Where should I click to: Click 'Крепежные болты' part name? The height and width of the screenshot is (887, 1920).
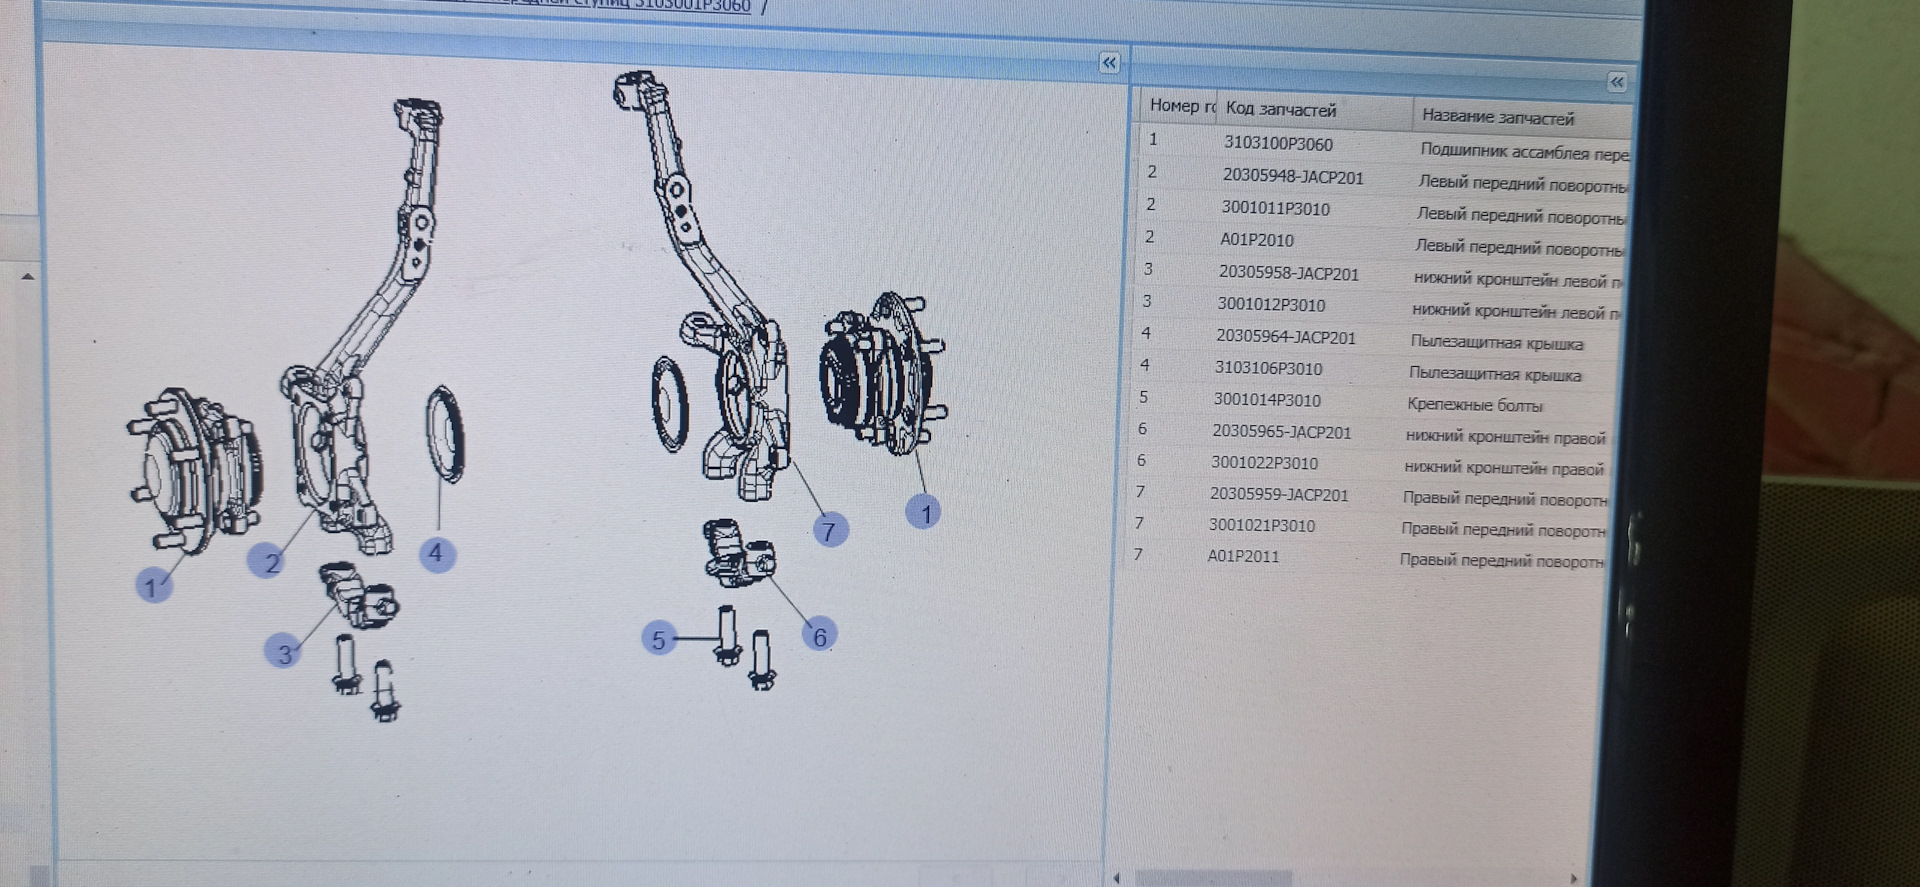[x=1475, y=405]
